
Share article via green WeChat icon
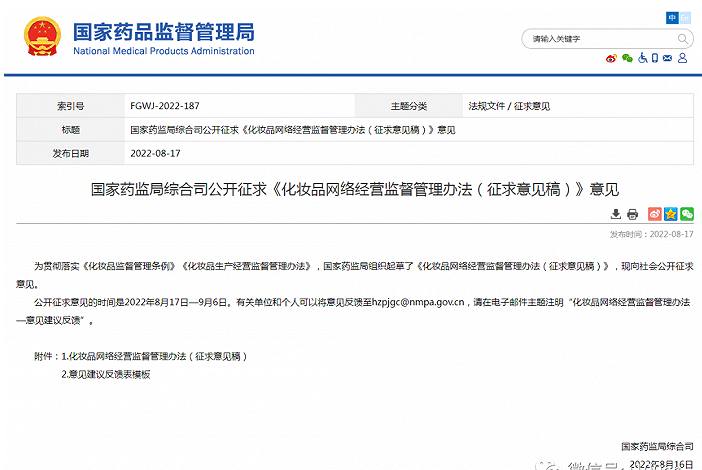pyautogui.click(x=687, y=214)
